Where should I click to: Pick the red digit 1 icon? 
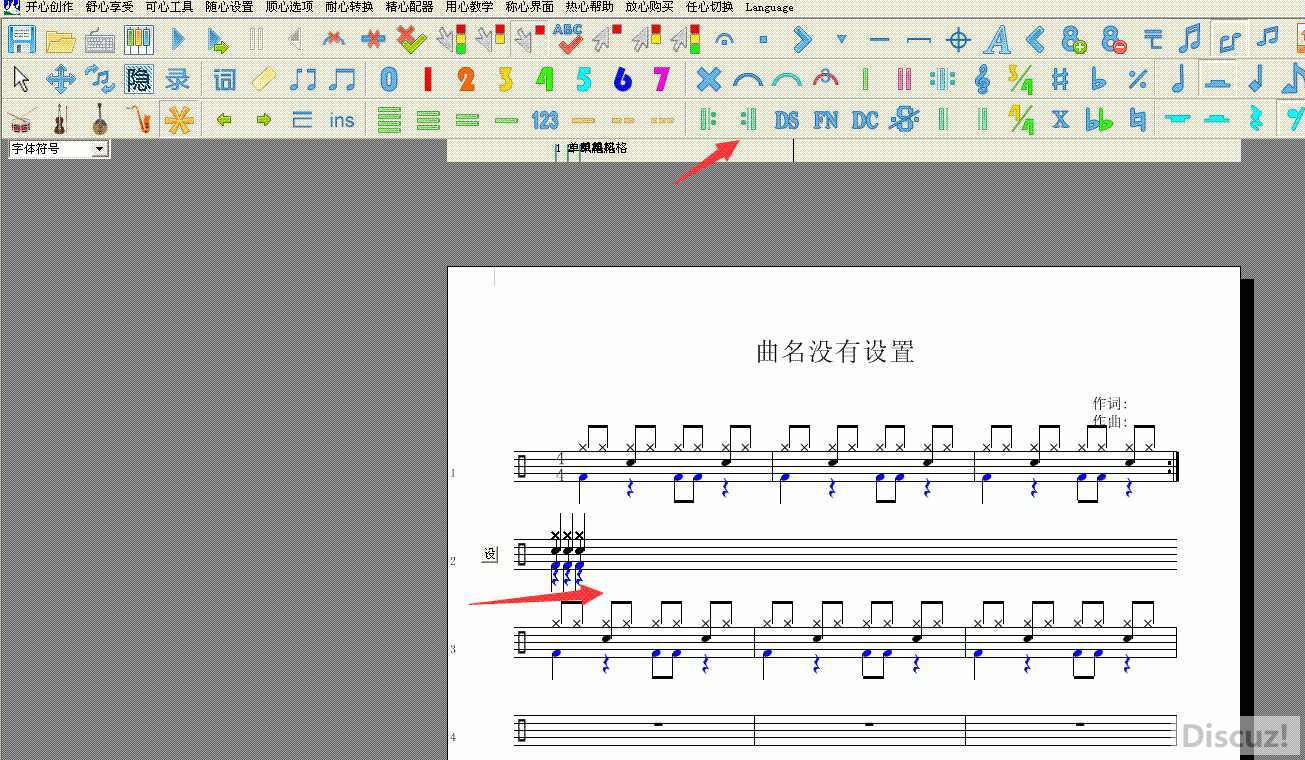pos(428,79)
